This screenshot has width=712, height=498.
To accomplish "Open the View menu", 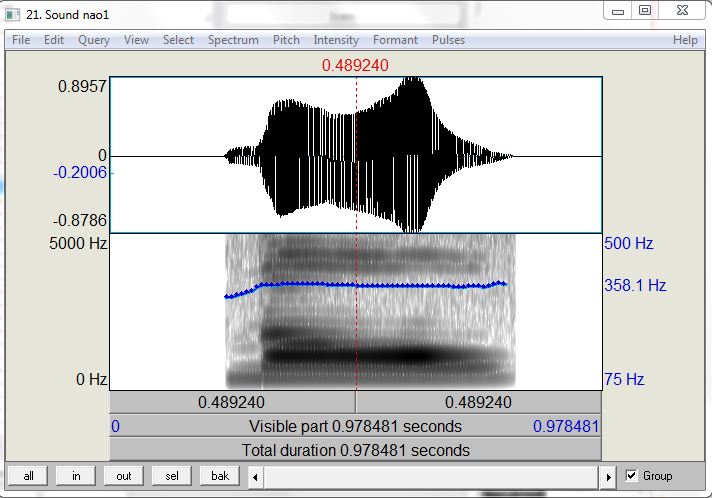I will (x=136, y=40).
